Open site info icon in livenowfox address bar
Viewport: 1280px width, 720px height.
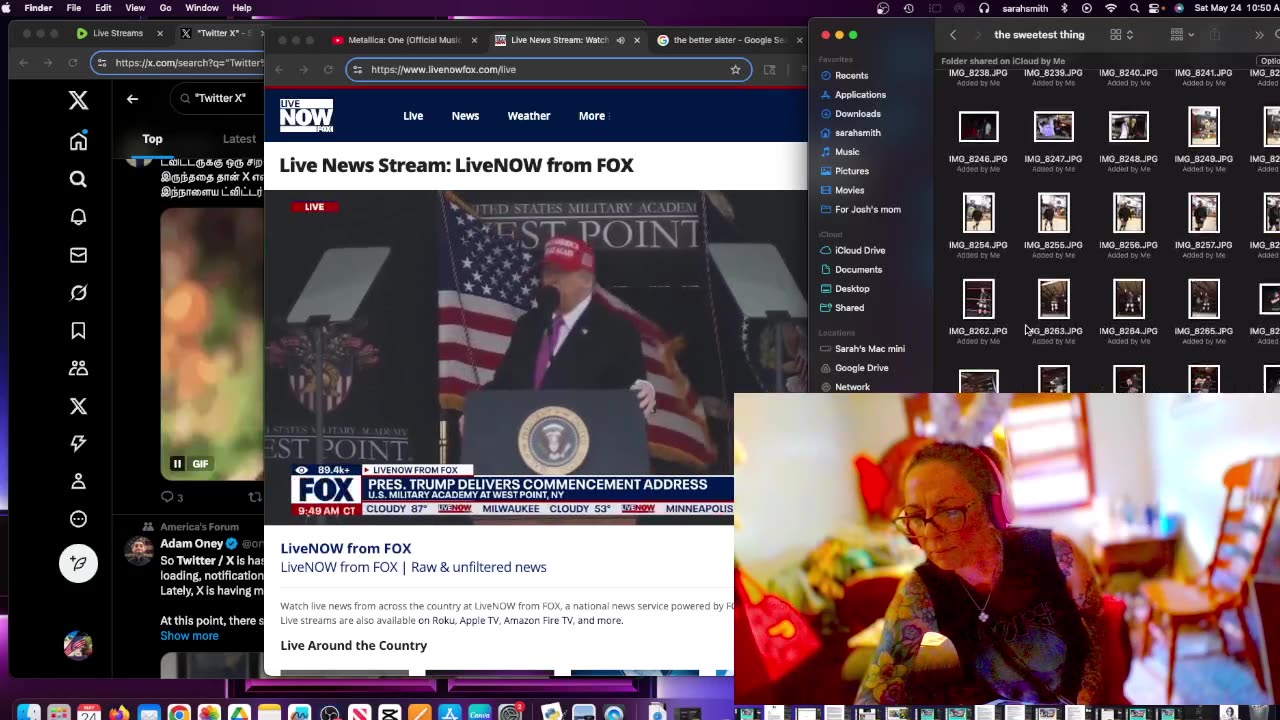click(x=358, y=70)
